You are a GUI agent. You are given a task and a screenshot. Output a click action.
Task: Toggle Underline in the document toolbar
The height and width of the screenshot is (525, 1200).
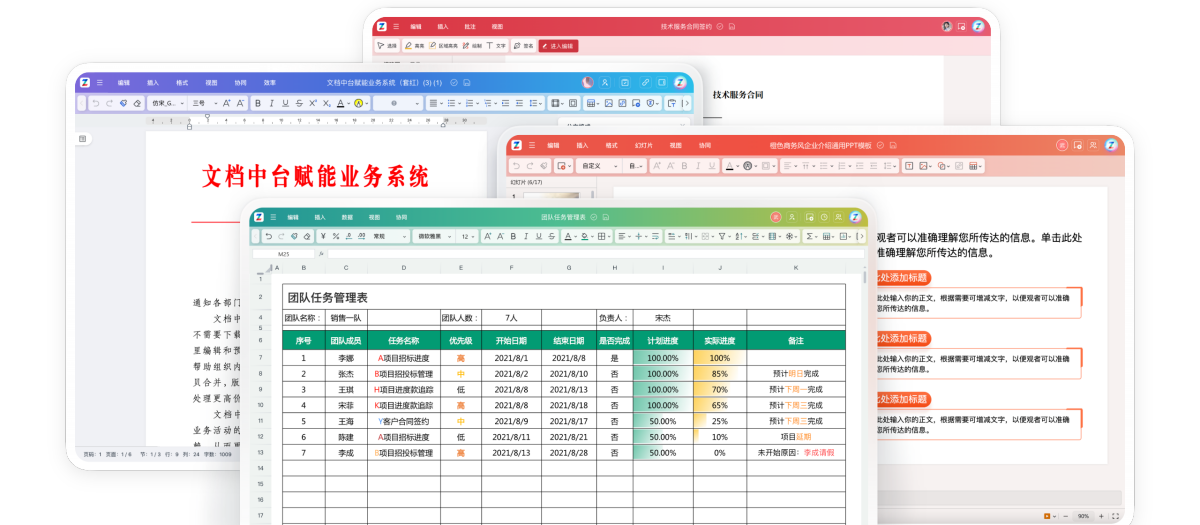(x=285, y=103)
